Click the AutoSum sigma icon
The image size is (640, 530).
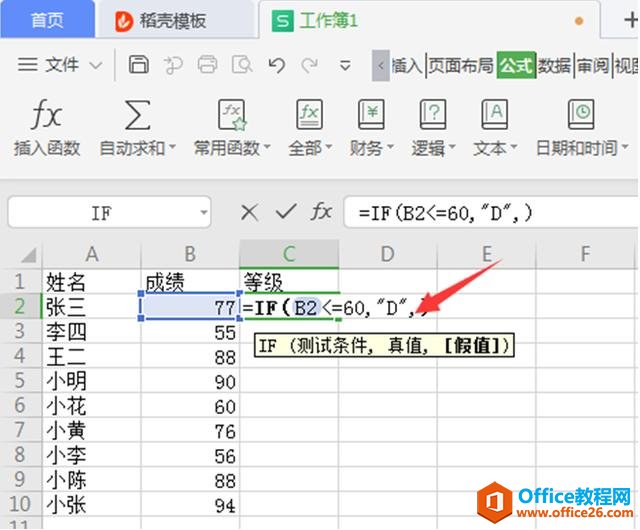point(137,115)
